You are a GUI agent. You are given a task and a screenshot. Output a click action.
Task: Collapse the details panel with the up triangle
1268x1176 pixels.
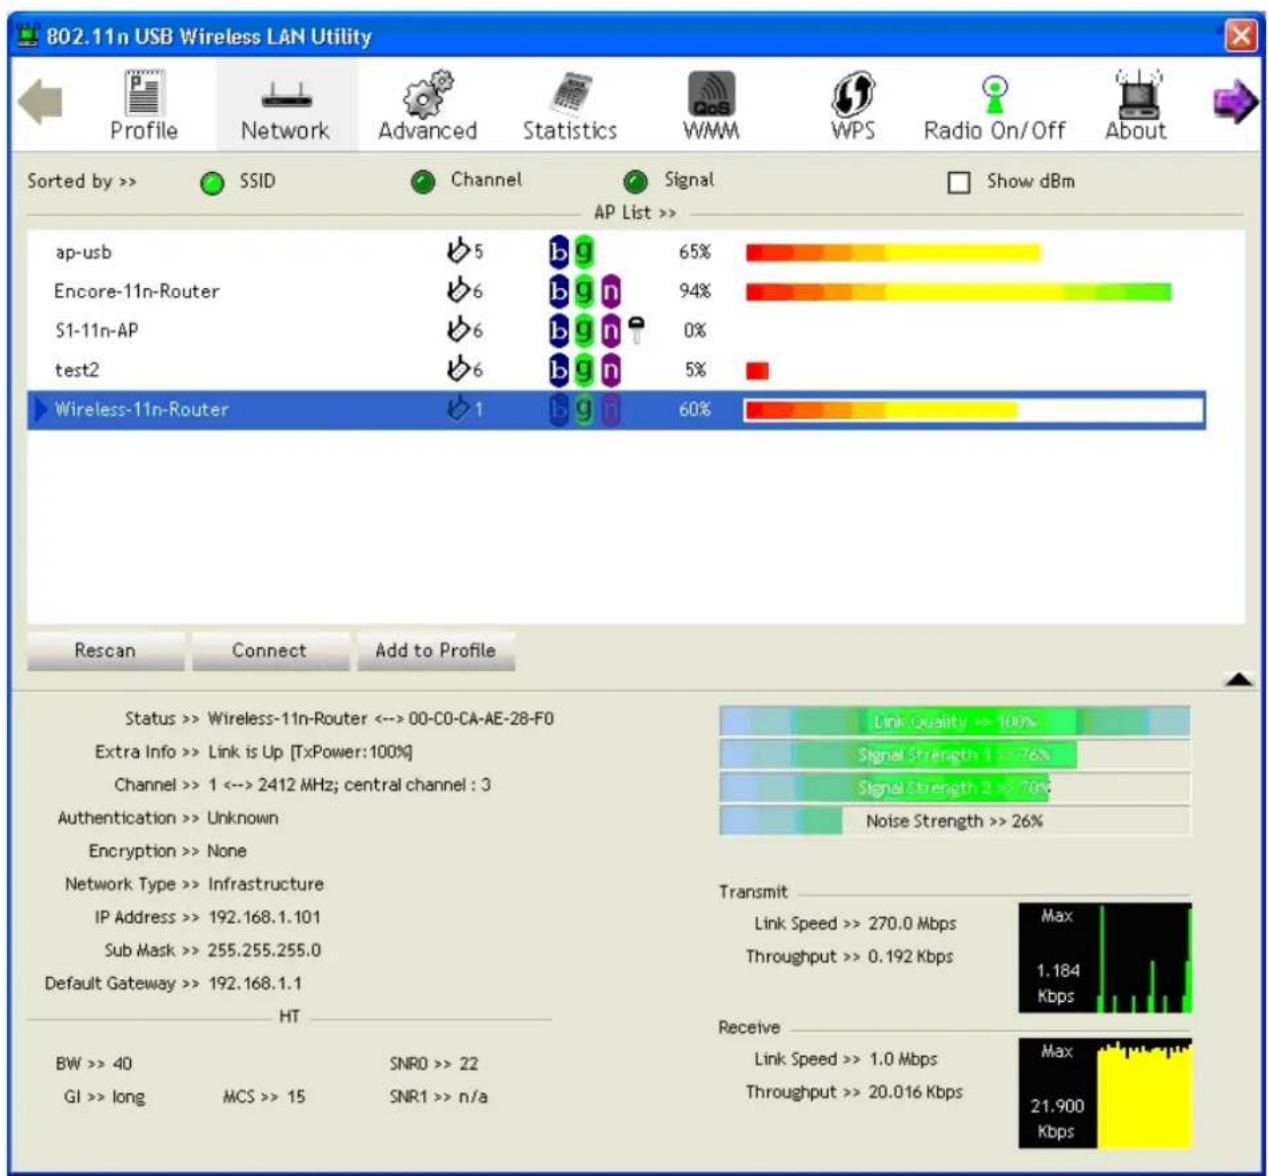[x=1238, y=680]
